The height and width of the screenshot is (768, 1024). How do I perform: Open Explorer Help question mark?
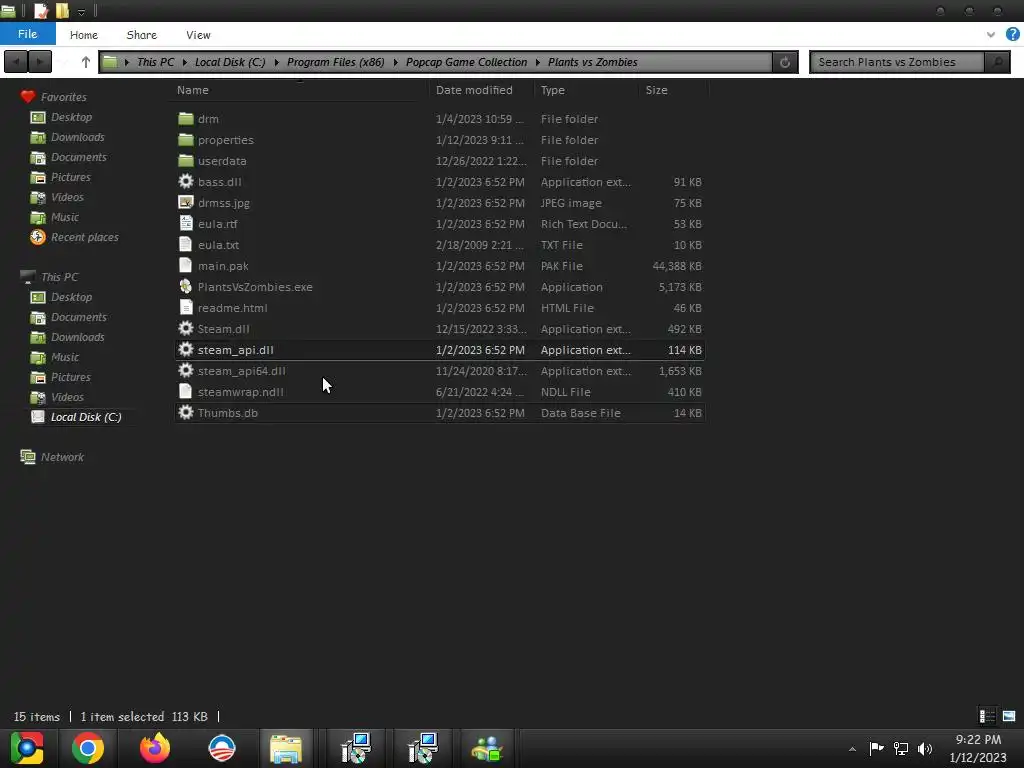[x=1012, y=35]
